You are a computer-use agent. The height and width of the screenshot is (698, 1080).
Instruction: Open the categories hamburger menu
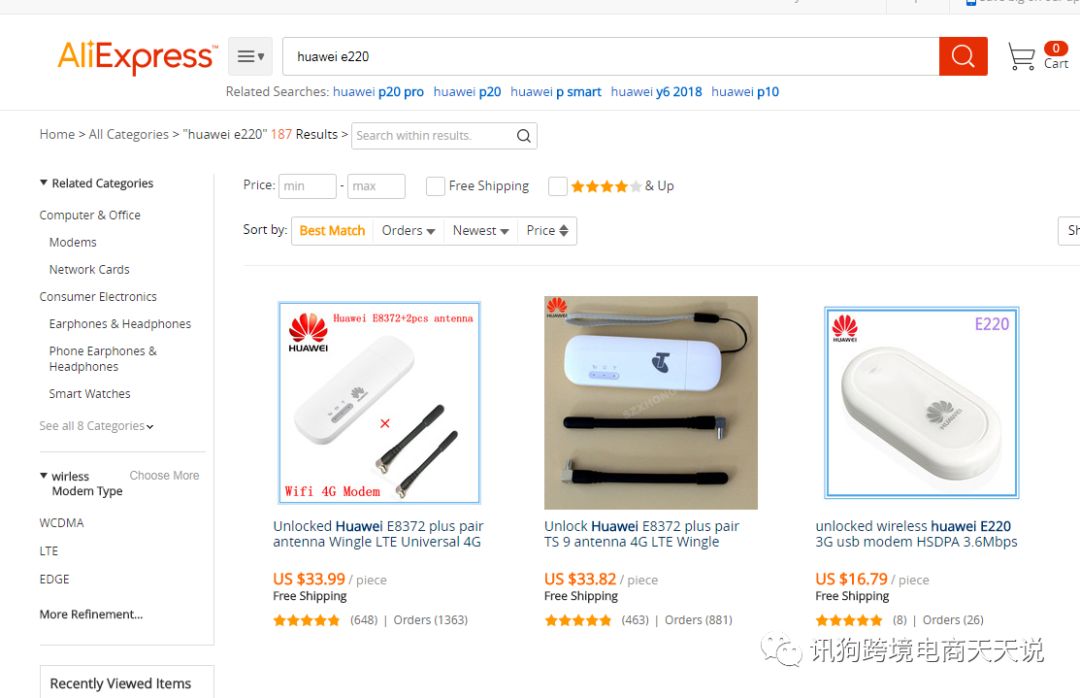coord(251,57)
